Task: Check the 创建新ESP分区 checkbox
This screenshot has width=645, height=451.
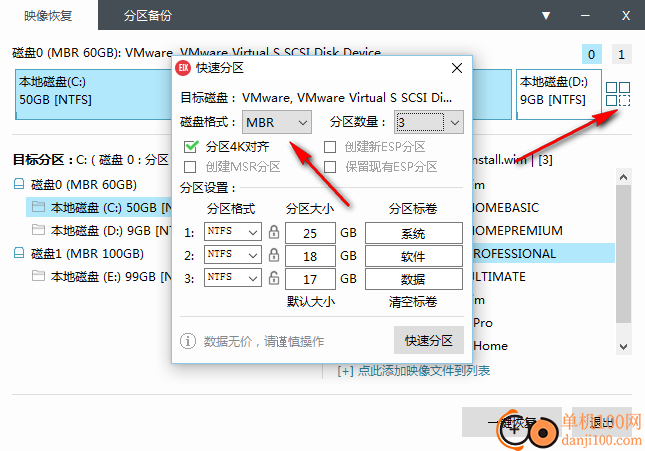Action: (x=330, y=147)
